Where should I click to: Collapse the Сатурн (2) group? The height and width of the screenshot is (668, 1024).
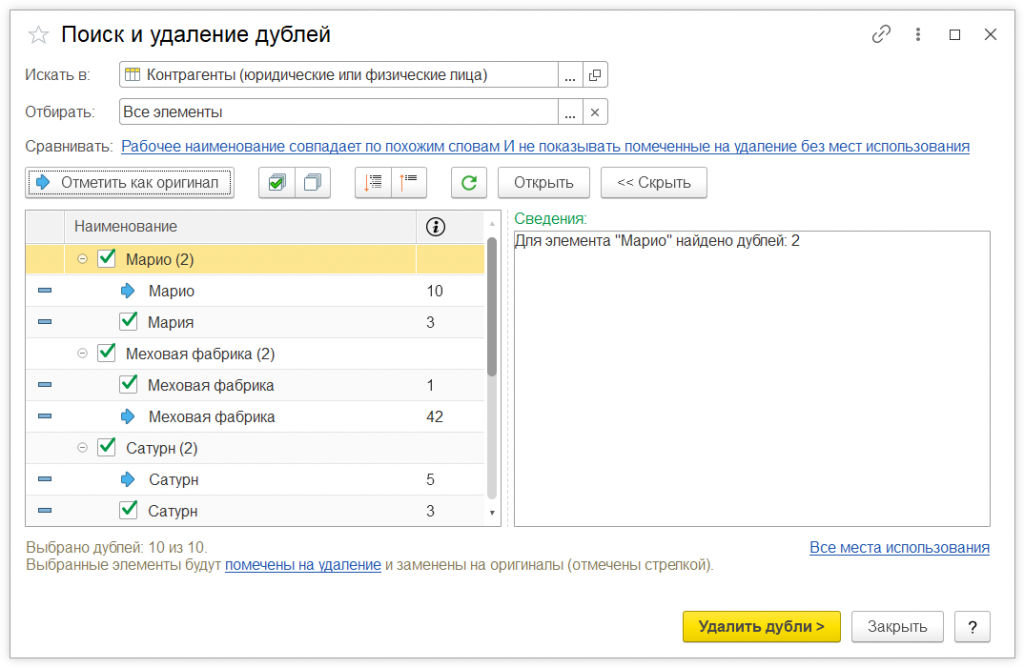coord(83,448)
